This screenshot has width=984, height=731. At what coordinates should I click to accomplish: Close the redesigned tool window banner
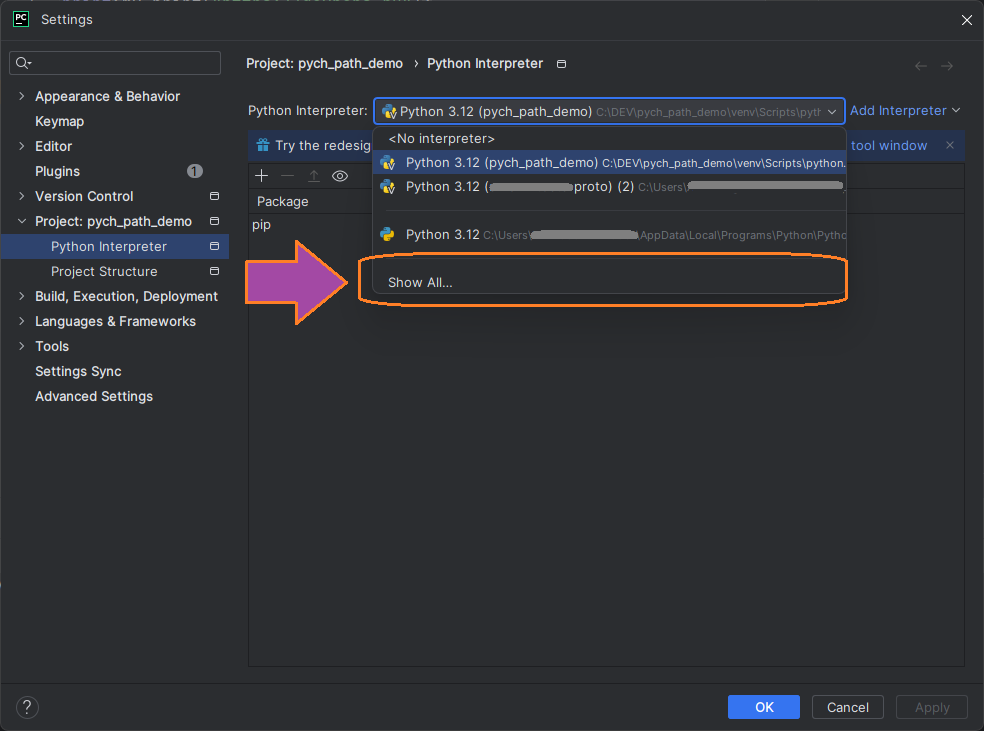949,145
